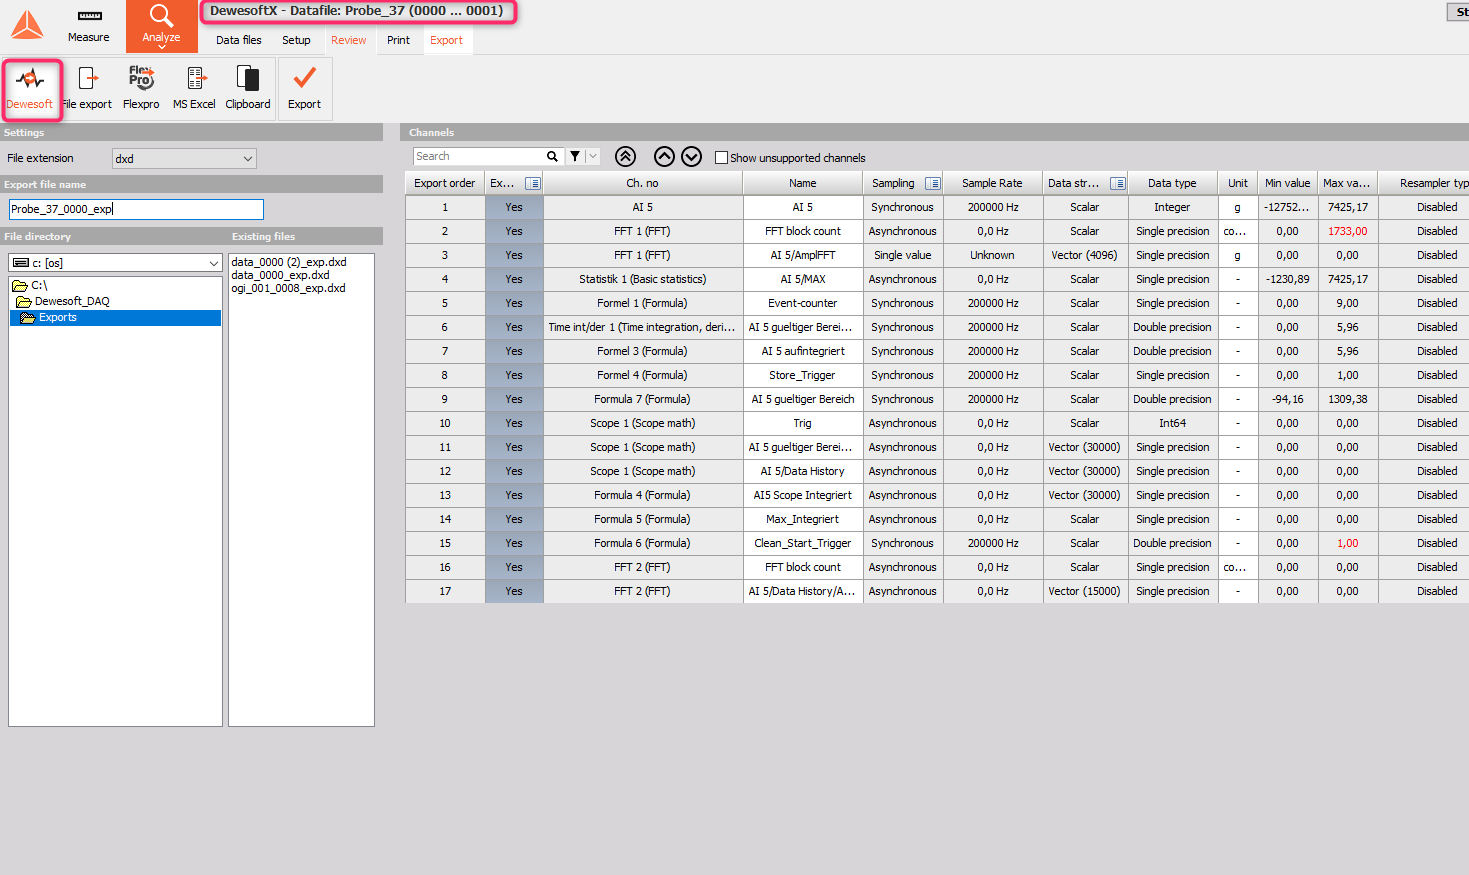Click min value -94,16 cell

[1287, 399]
